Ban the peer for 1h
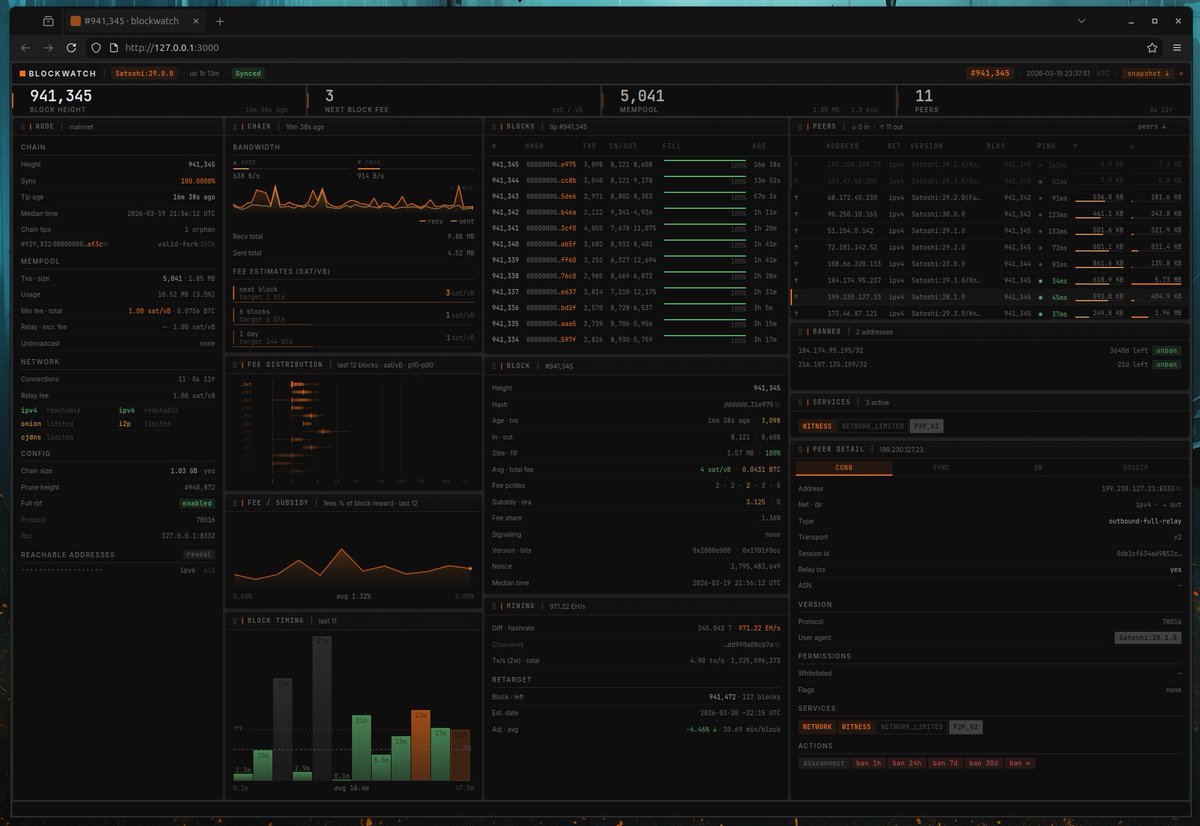 click(868, 763)
